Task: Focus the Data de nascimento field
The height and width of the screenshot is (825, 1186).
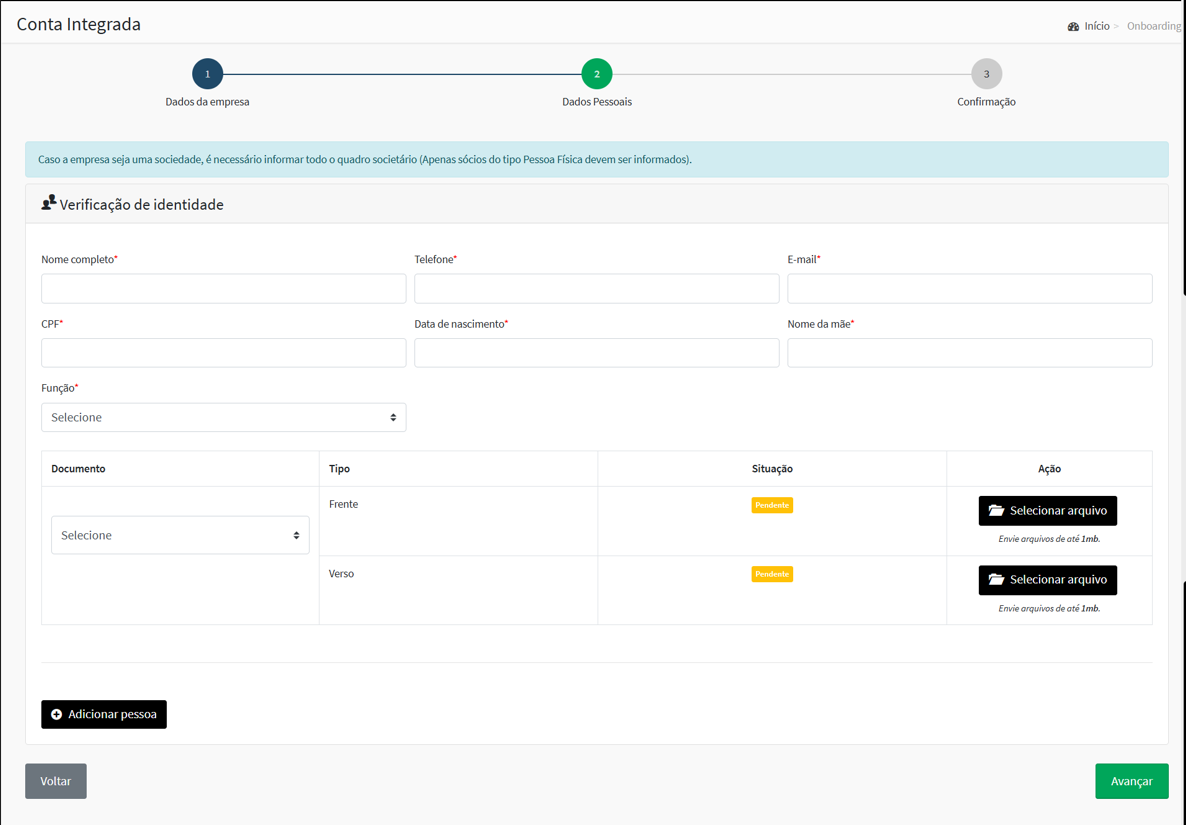Action: pos(596,353)
